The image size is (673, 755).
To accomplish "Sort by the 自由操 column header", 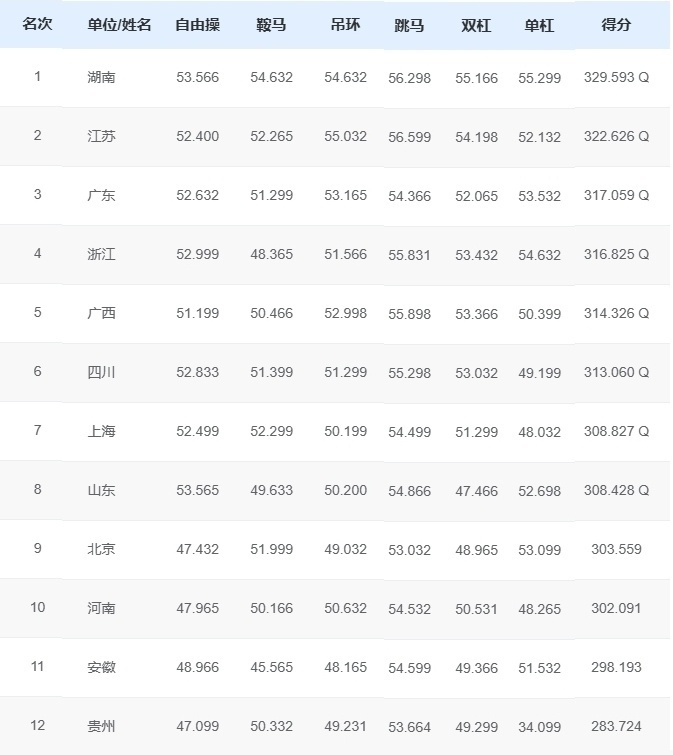I will (x=197, y=24).
